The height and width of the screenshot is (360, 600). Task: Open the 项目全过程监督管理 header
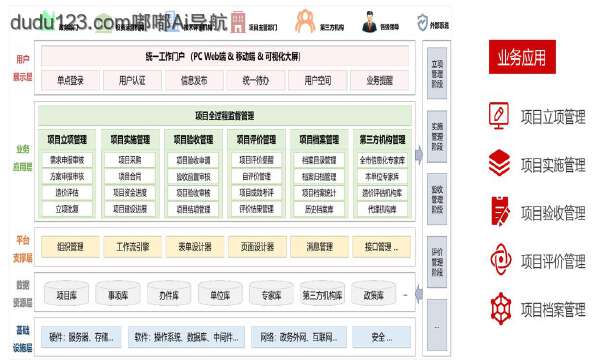(x=225, y=116)
